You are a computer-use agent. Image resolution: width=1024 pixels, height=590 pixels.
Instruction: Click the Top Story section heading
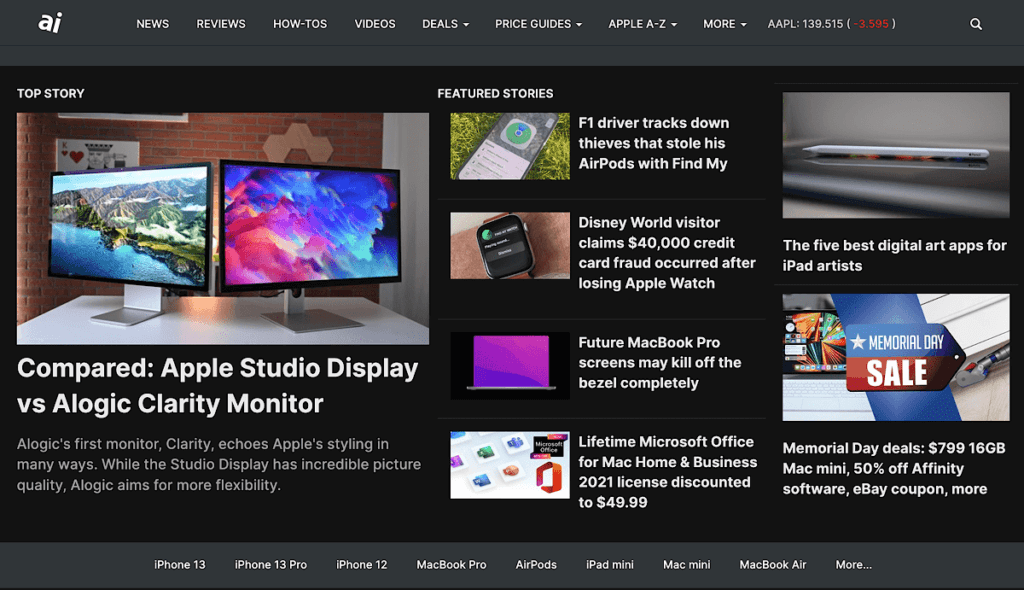[x=50, y=93]
